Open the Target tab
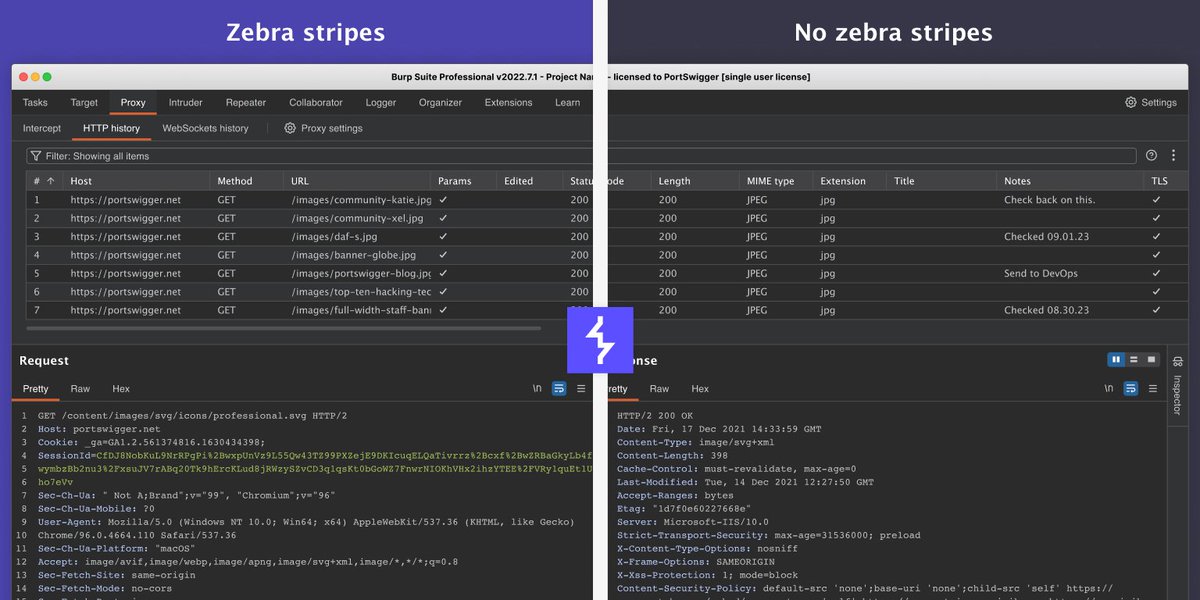The height and width of the screenshot is (600, 1200). pyautogui.click(x=84, y=102)
